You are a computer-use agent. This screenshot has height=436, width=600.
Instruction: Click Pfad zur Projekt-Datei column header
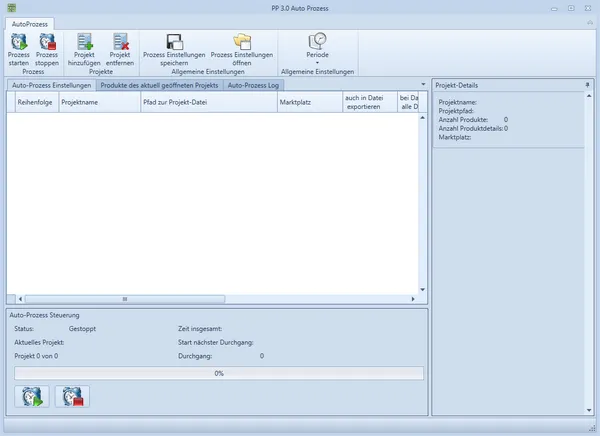209,102
